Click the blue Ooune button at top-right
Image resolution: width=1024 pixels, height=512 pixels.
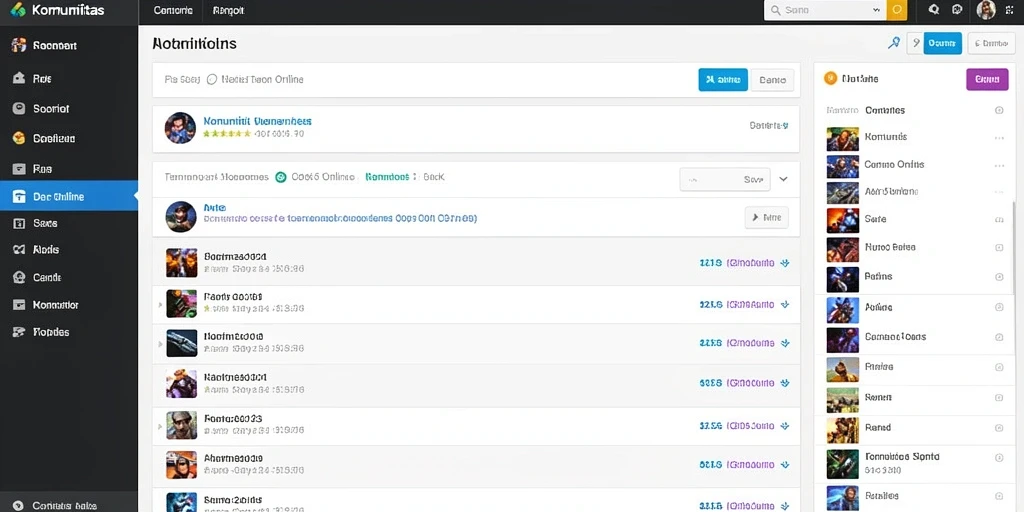(x=942, y=43)
